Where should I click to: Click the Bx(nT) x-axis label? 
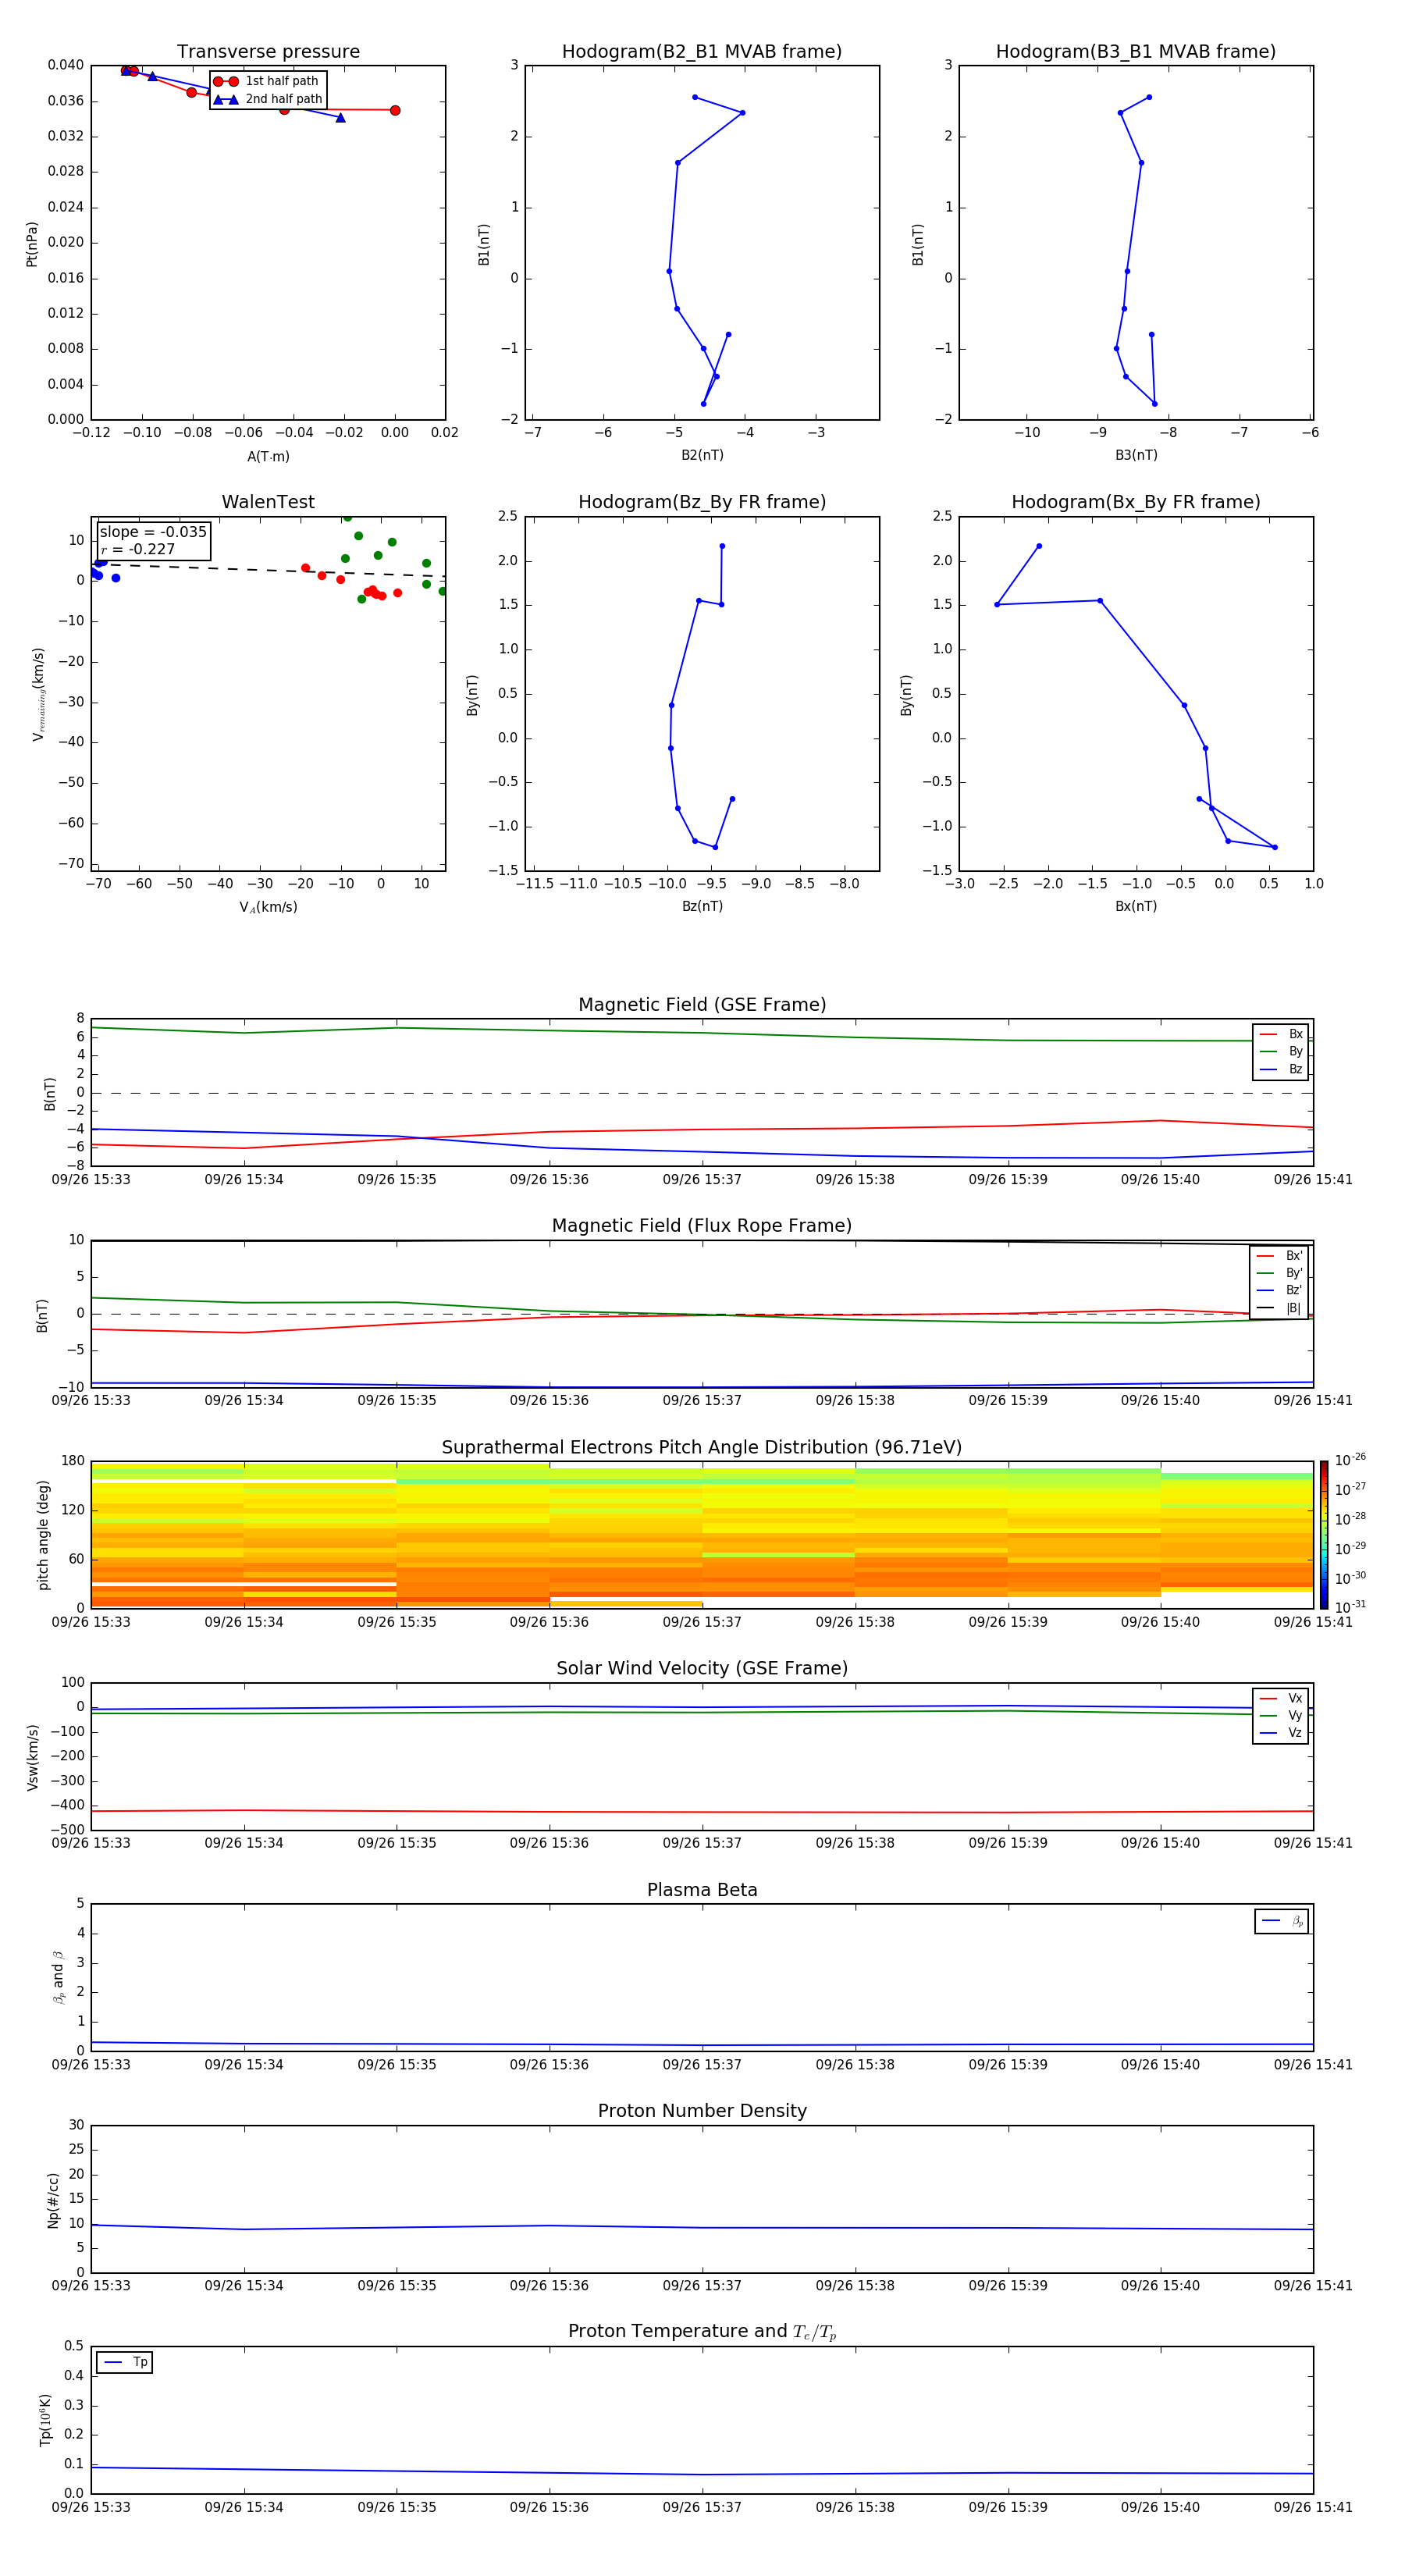click(1136, 906)
